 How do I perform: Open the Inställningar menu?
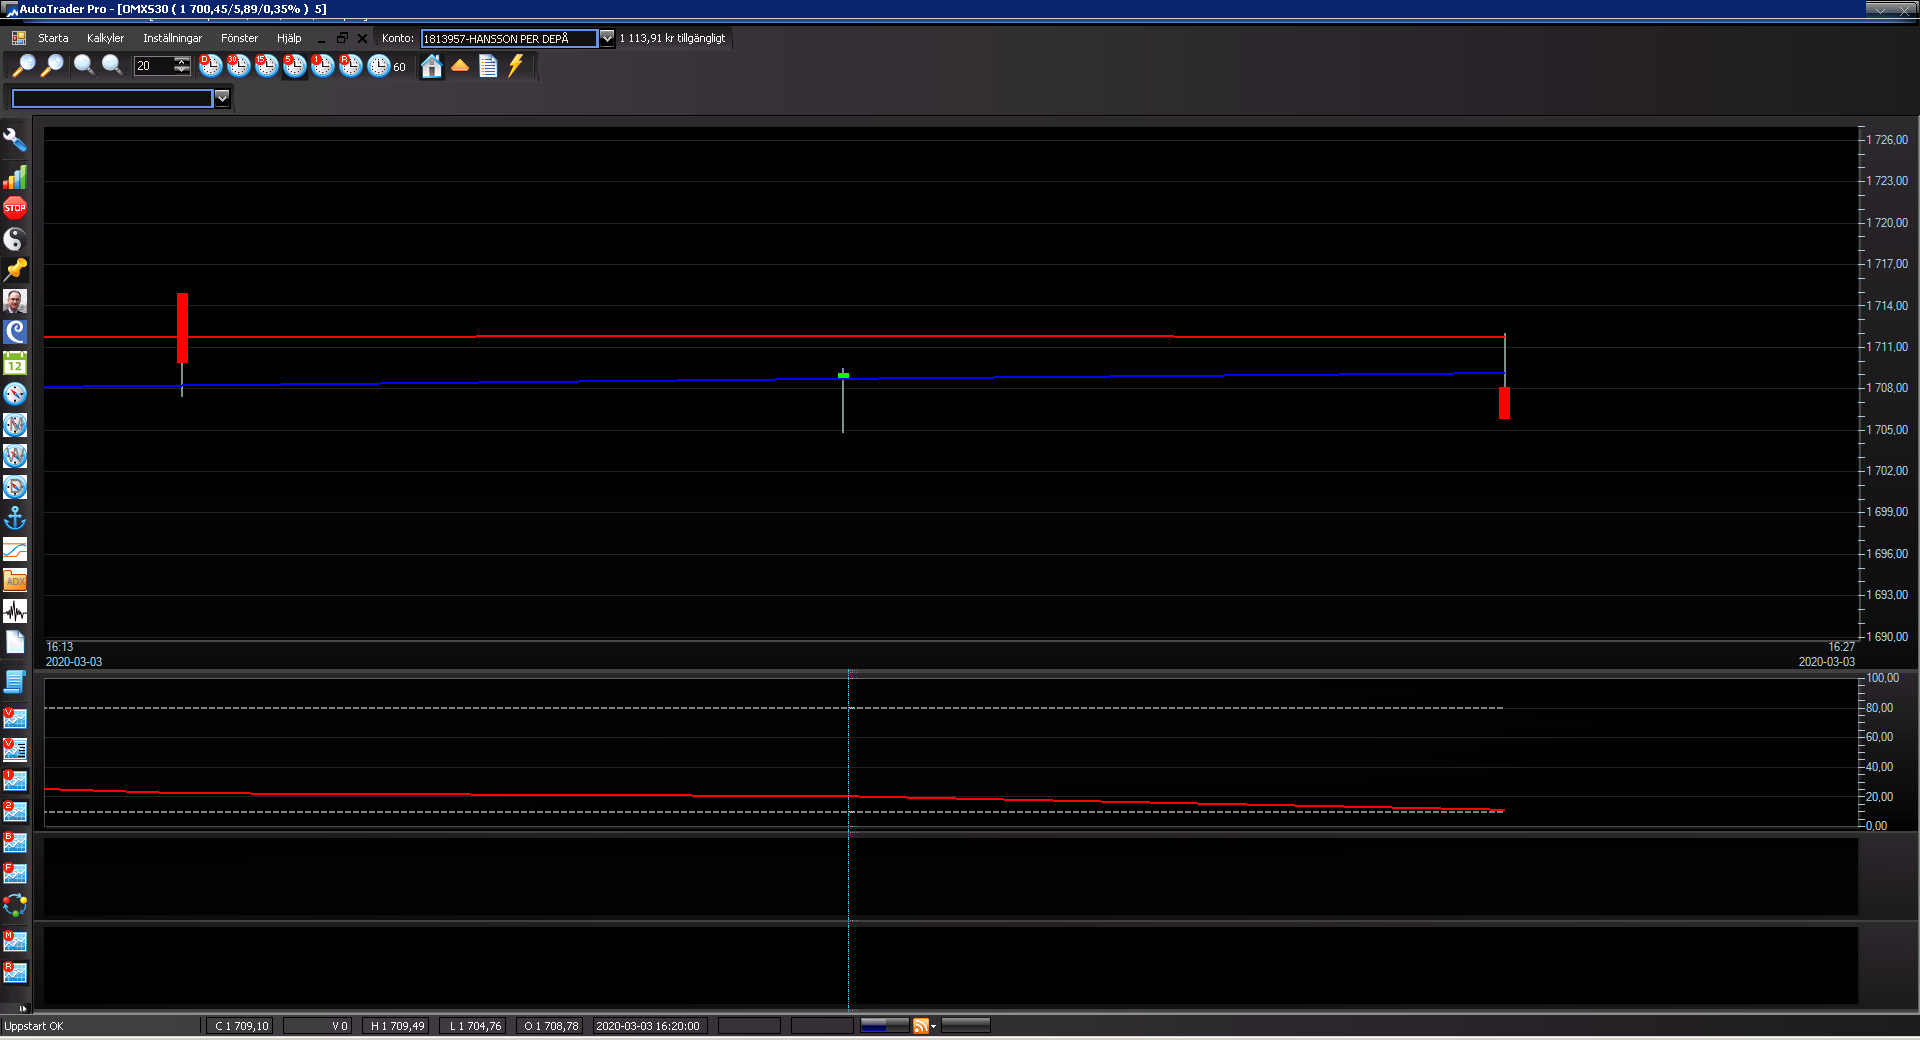click(172, 38)
